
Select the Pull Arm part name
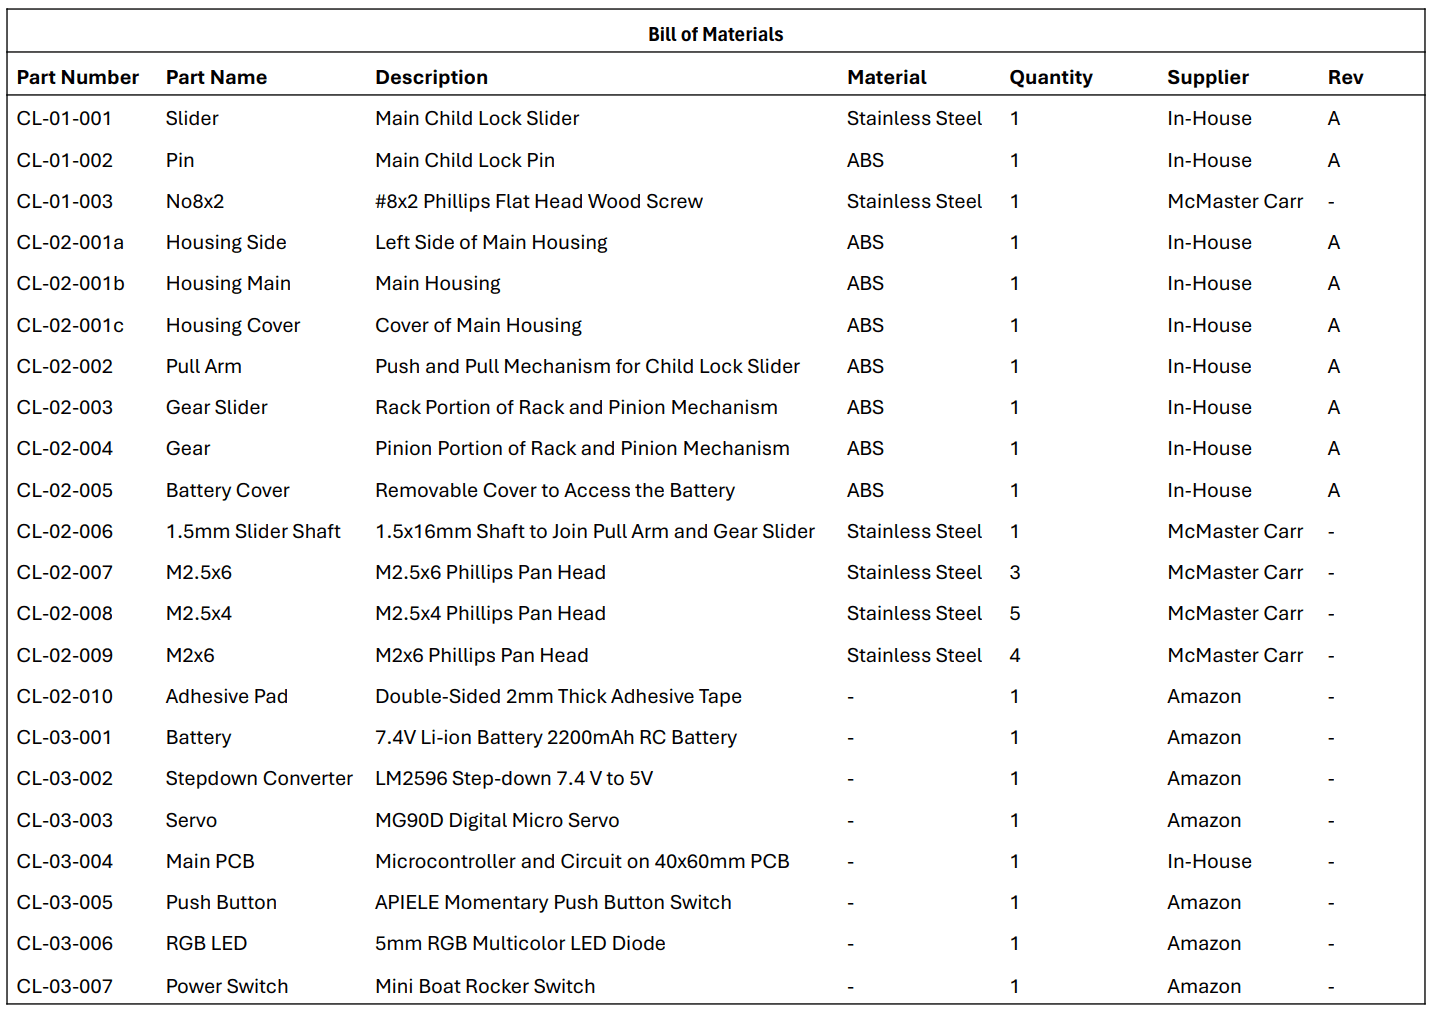(x=204, y=366)
